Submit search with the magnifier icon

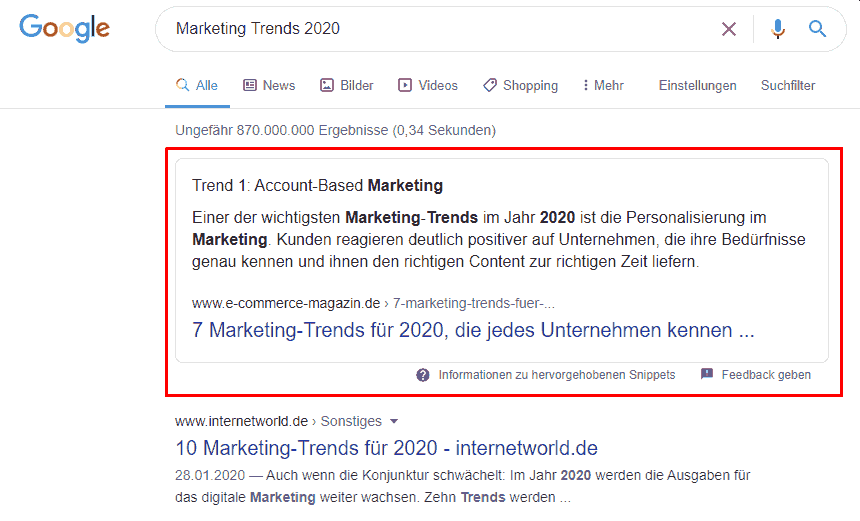(x=817, y=29)
